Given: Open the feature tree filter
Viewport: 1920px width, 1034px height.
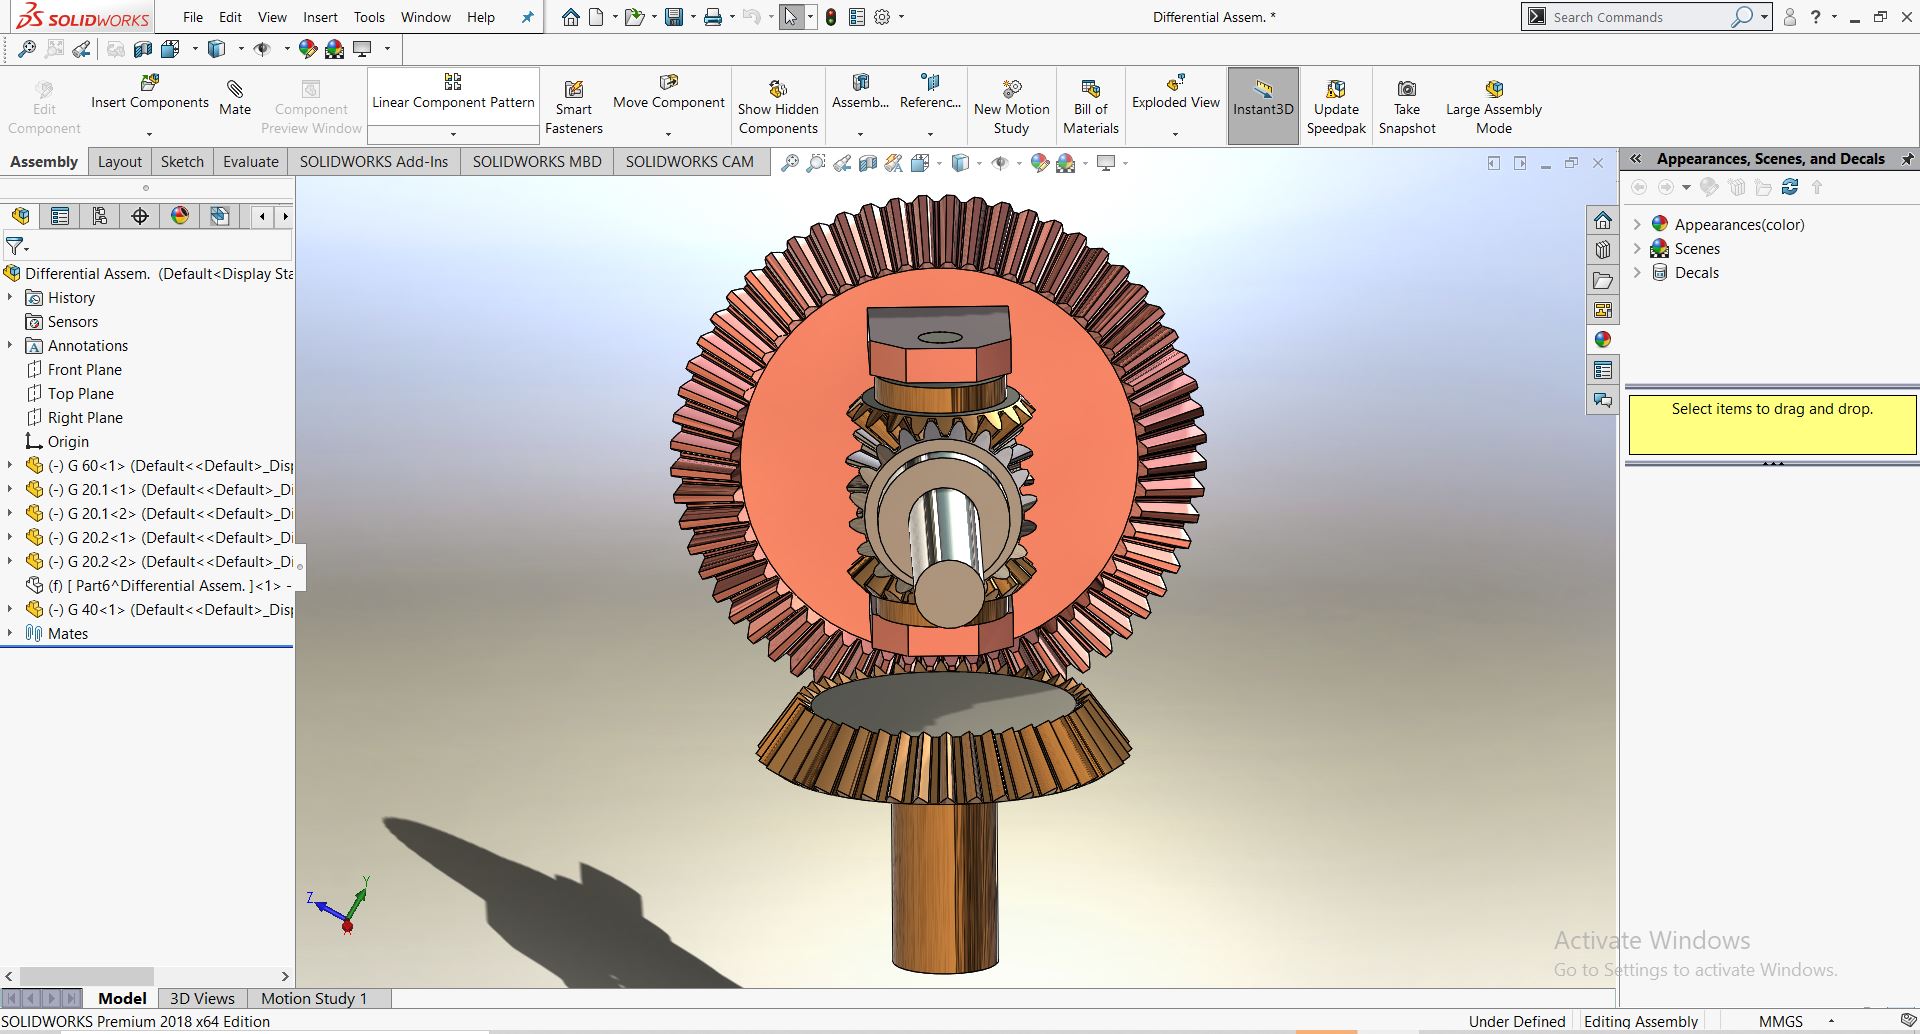Looking at the screenshot, I should [x=17, y=245].
